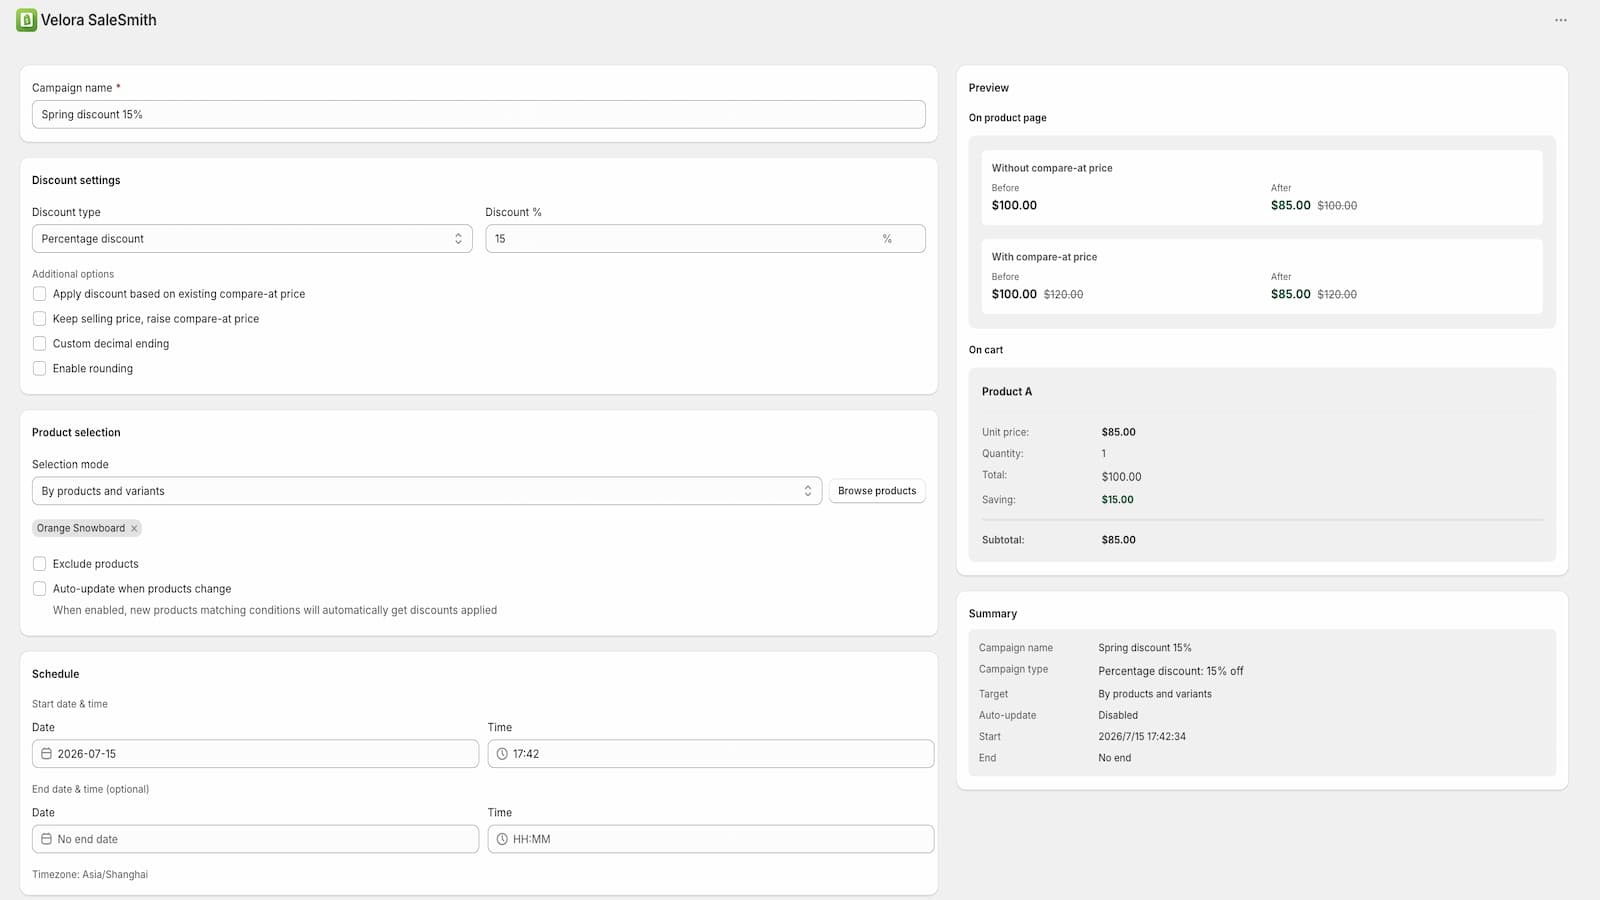Click the Subtotal value $85.00 in cart preview
The width and height of the screenshot is (1600, 900).
pos(1118,540)
